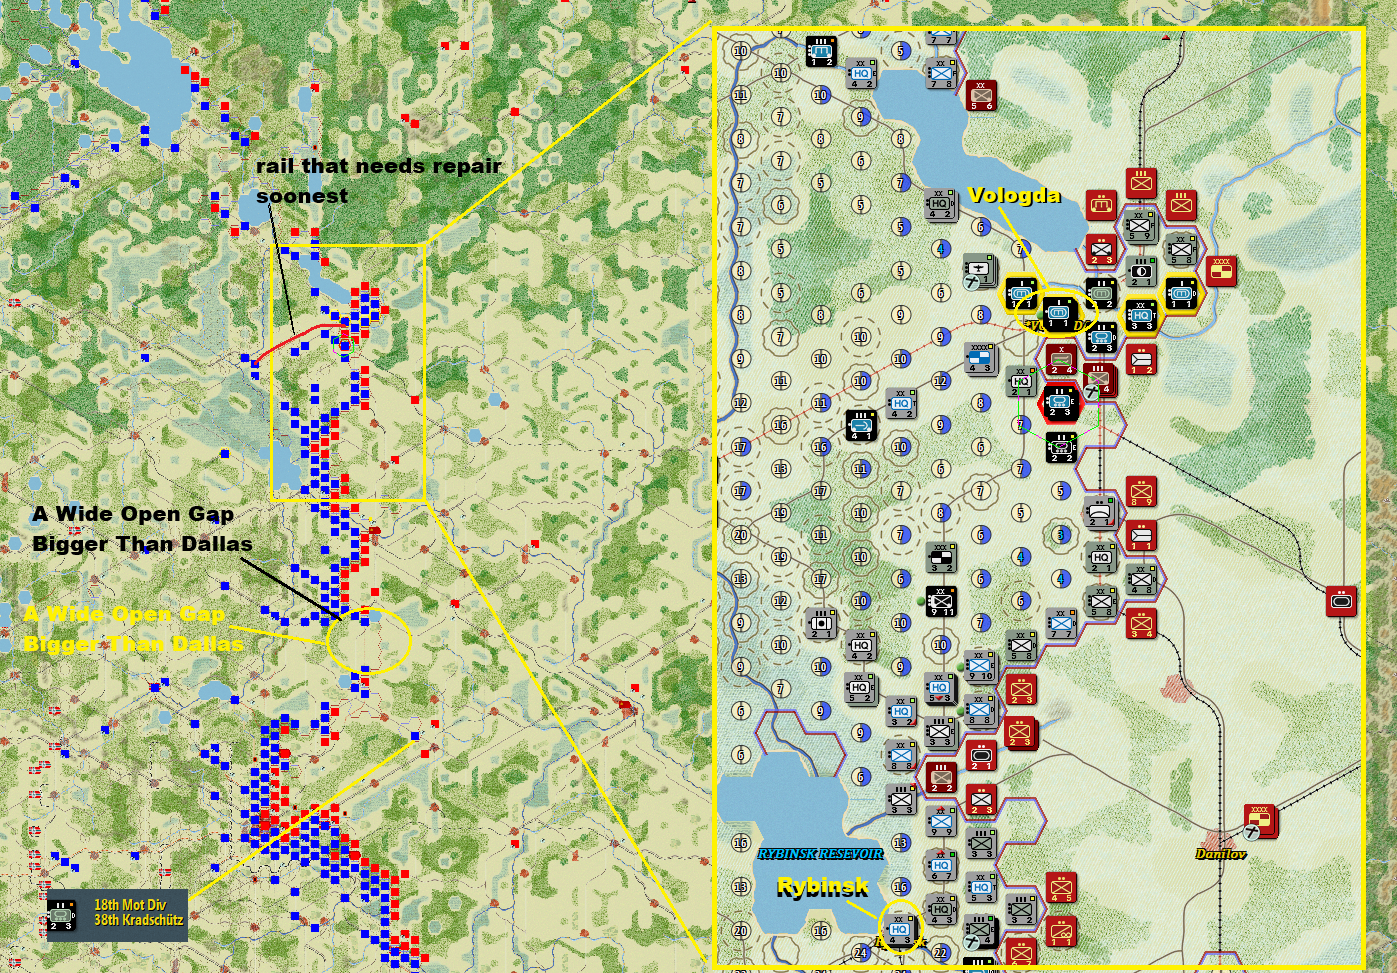Click the Danilov town label
The height and width of the screenshot is (973, 1397).
coord(1221,854)
